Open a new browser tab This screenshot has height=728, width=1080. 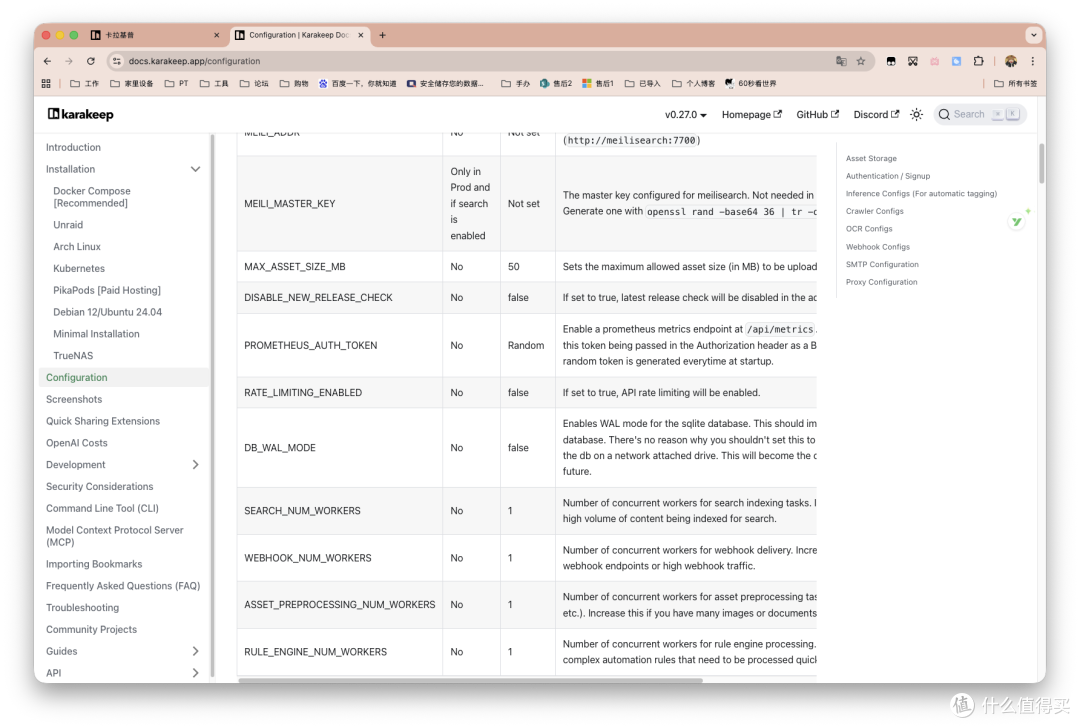coord(382,35)
